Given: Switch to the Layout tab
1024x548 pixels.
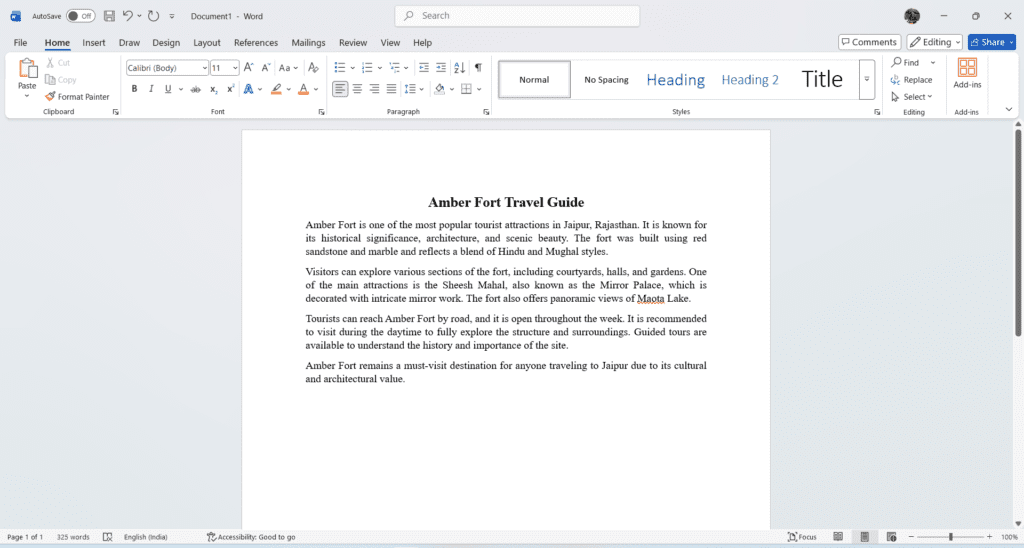Looking at the screenshot, I should click(x=206, y=42).
